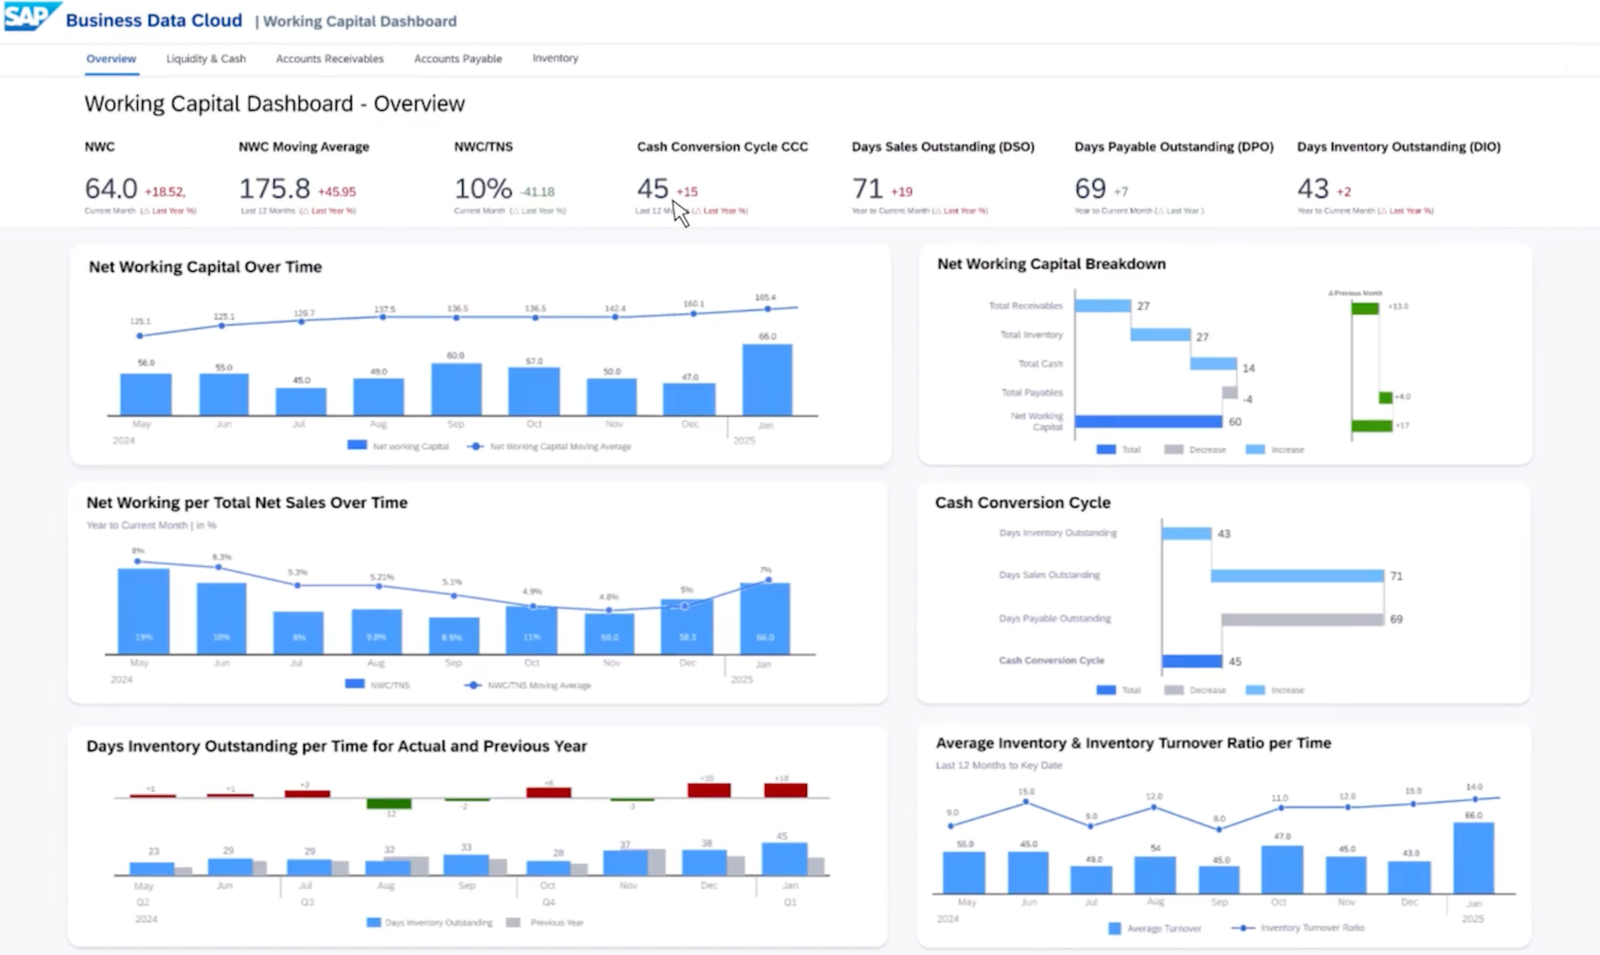The image size is (1600, 955).
Task: Select the May bar in NWC/TNS chart
Action: (x=143, y=611)
